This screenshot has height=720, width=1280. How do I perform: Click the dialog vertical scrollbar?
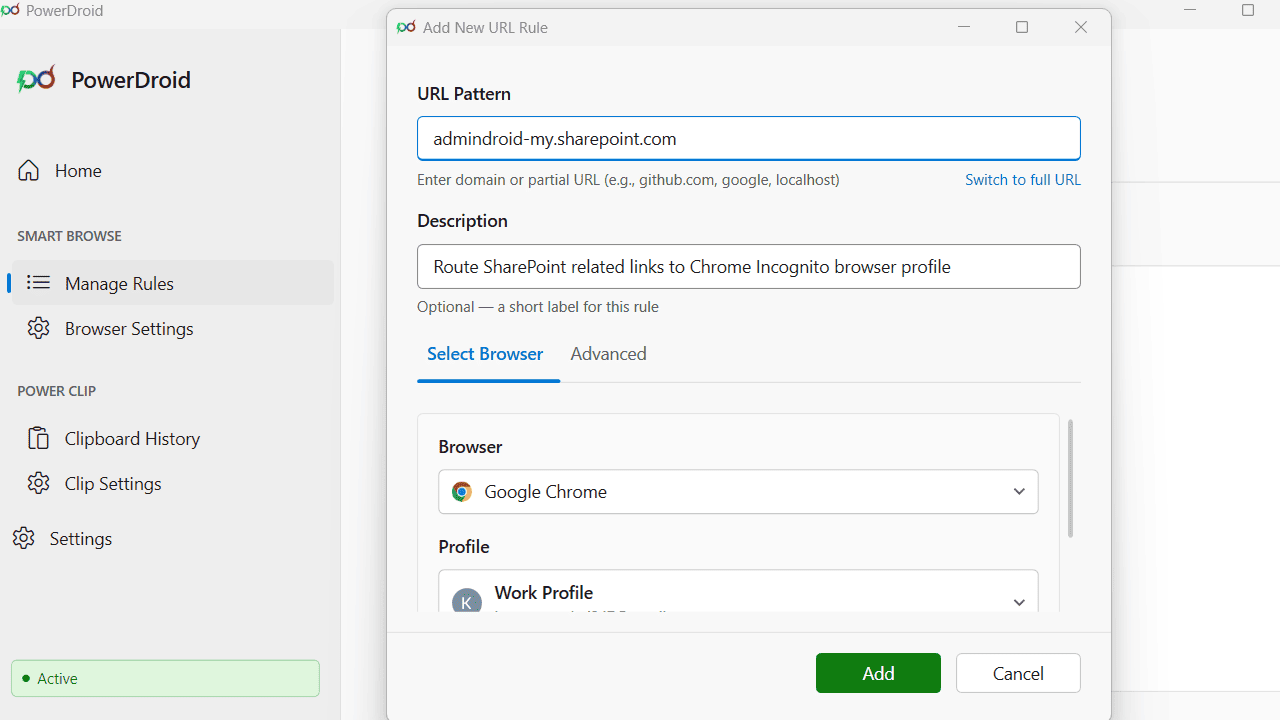(x=1070, y=479)
